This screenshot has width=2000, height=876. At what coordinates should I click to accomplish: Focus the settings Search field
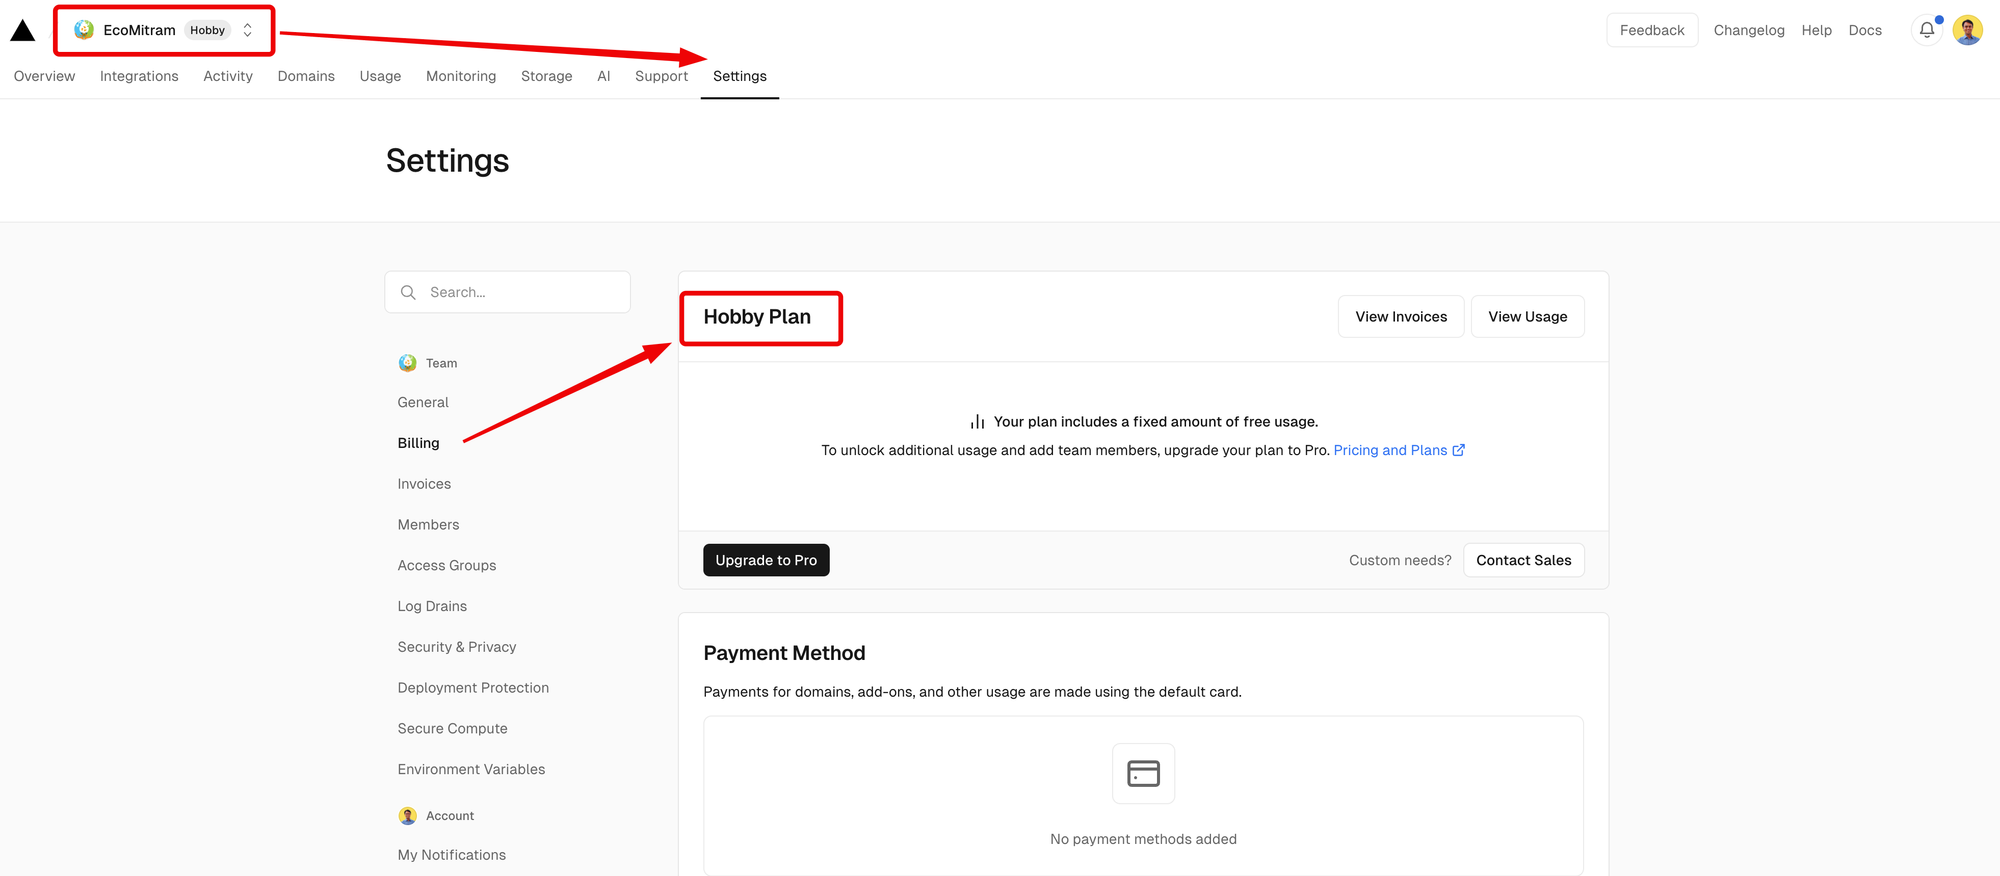[507, 292]
